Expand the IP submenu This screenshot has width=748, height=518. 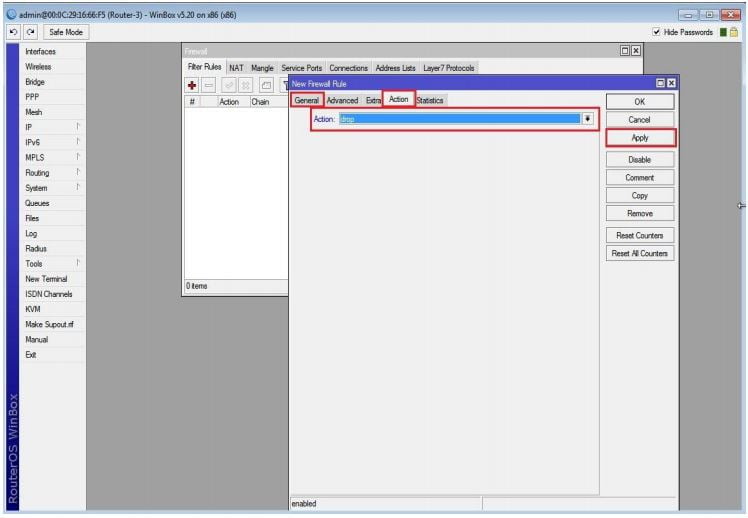(77, 127)
